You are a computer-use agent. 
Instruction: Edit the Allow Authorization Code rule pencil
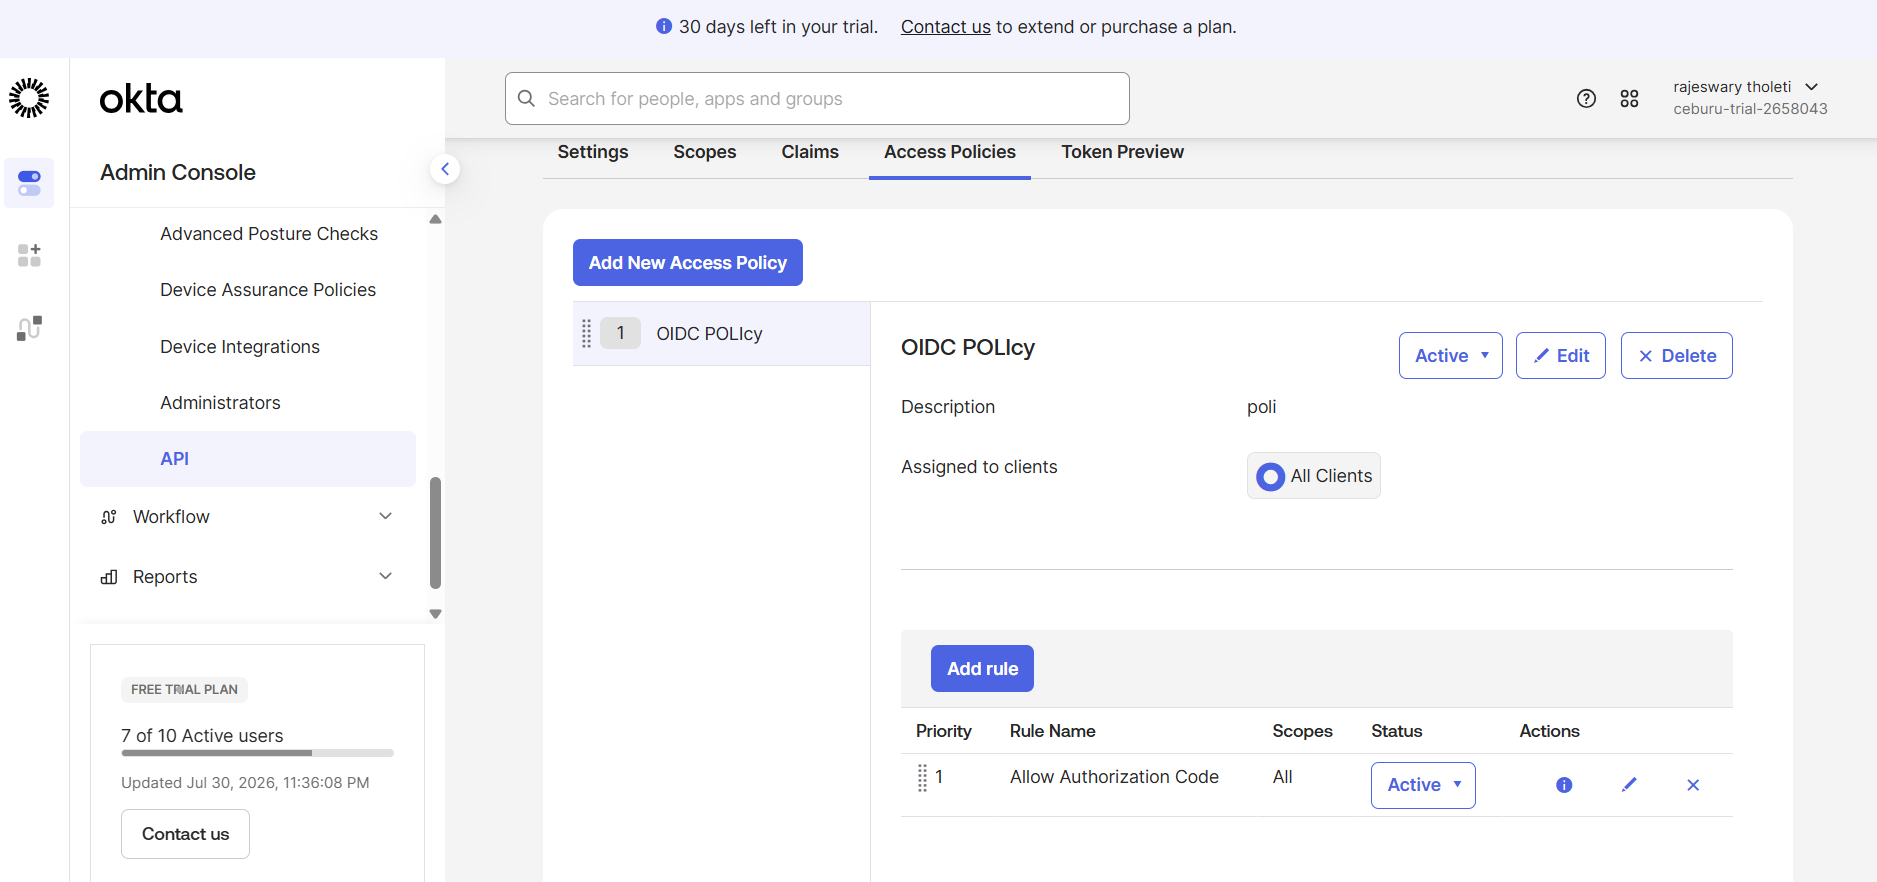click(1629, 785)
